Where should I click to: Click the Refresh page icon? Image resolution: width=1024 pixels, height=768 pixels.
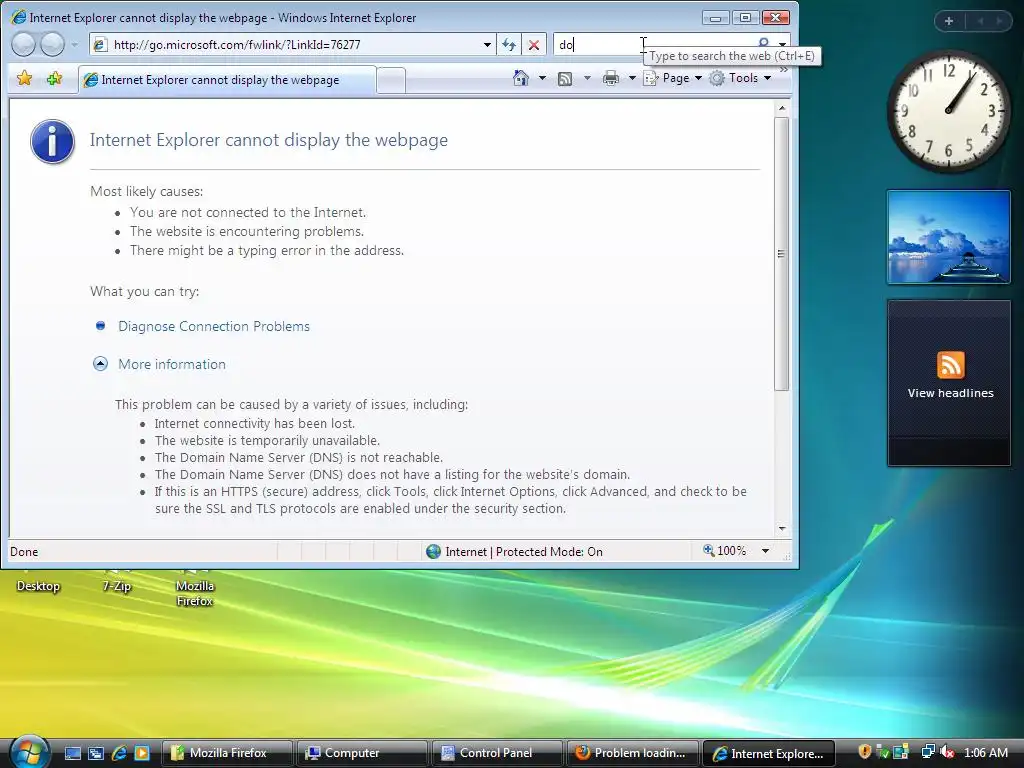pyautogui.click(x=509, y=44)
